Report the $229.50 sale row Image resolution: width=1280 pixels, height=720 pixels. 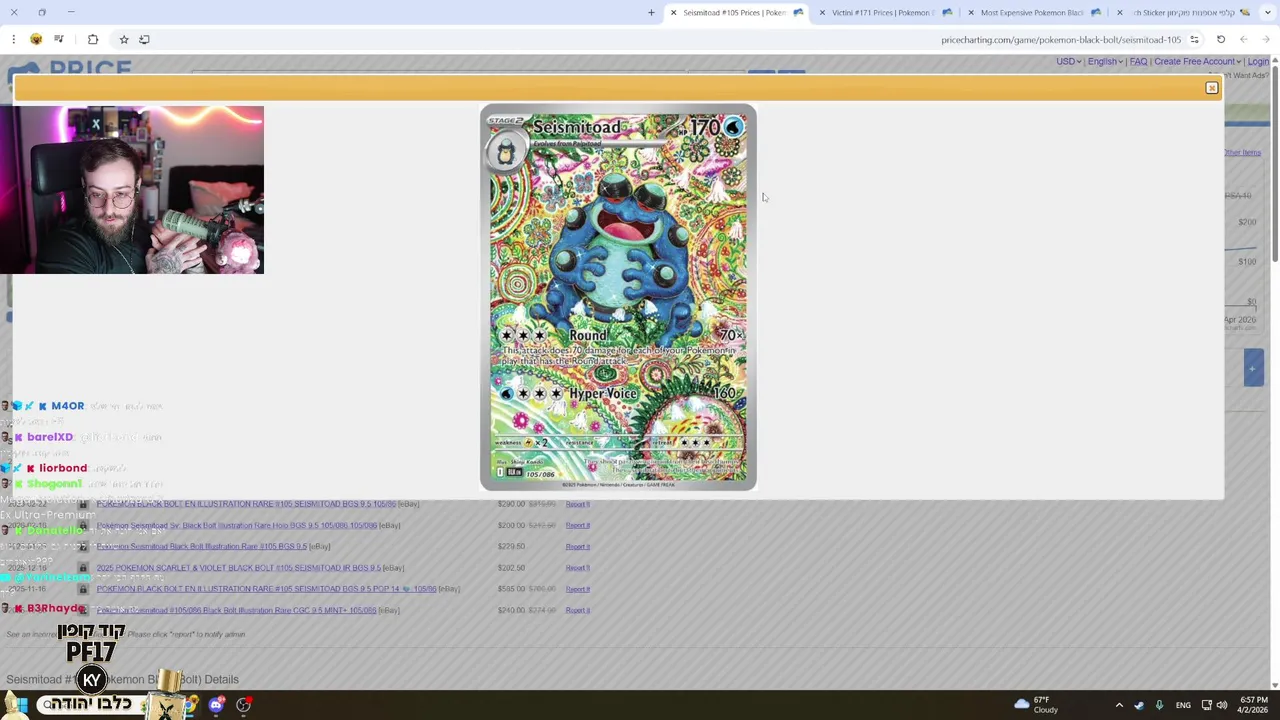point(577,546)
